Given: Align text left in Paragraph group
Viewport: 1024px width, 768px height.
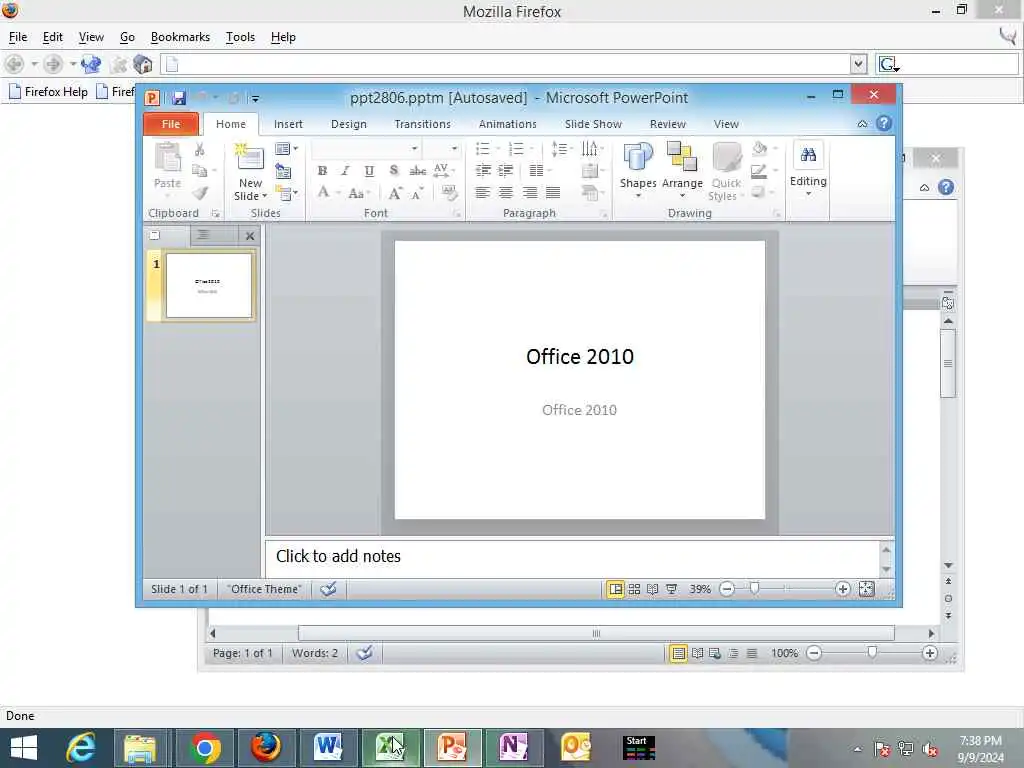Looking at the screenshot, I should point(483,193).
